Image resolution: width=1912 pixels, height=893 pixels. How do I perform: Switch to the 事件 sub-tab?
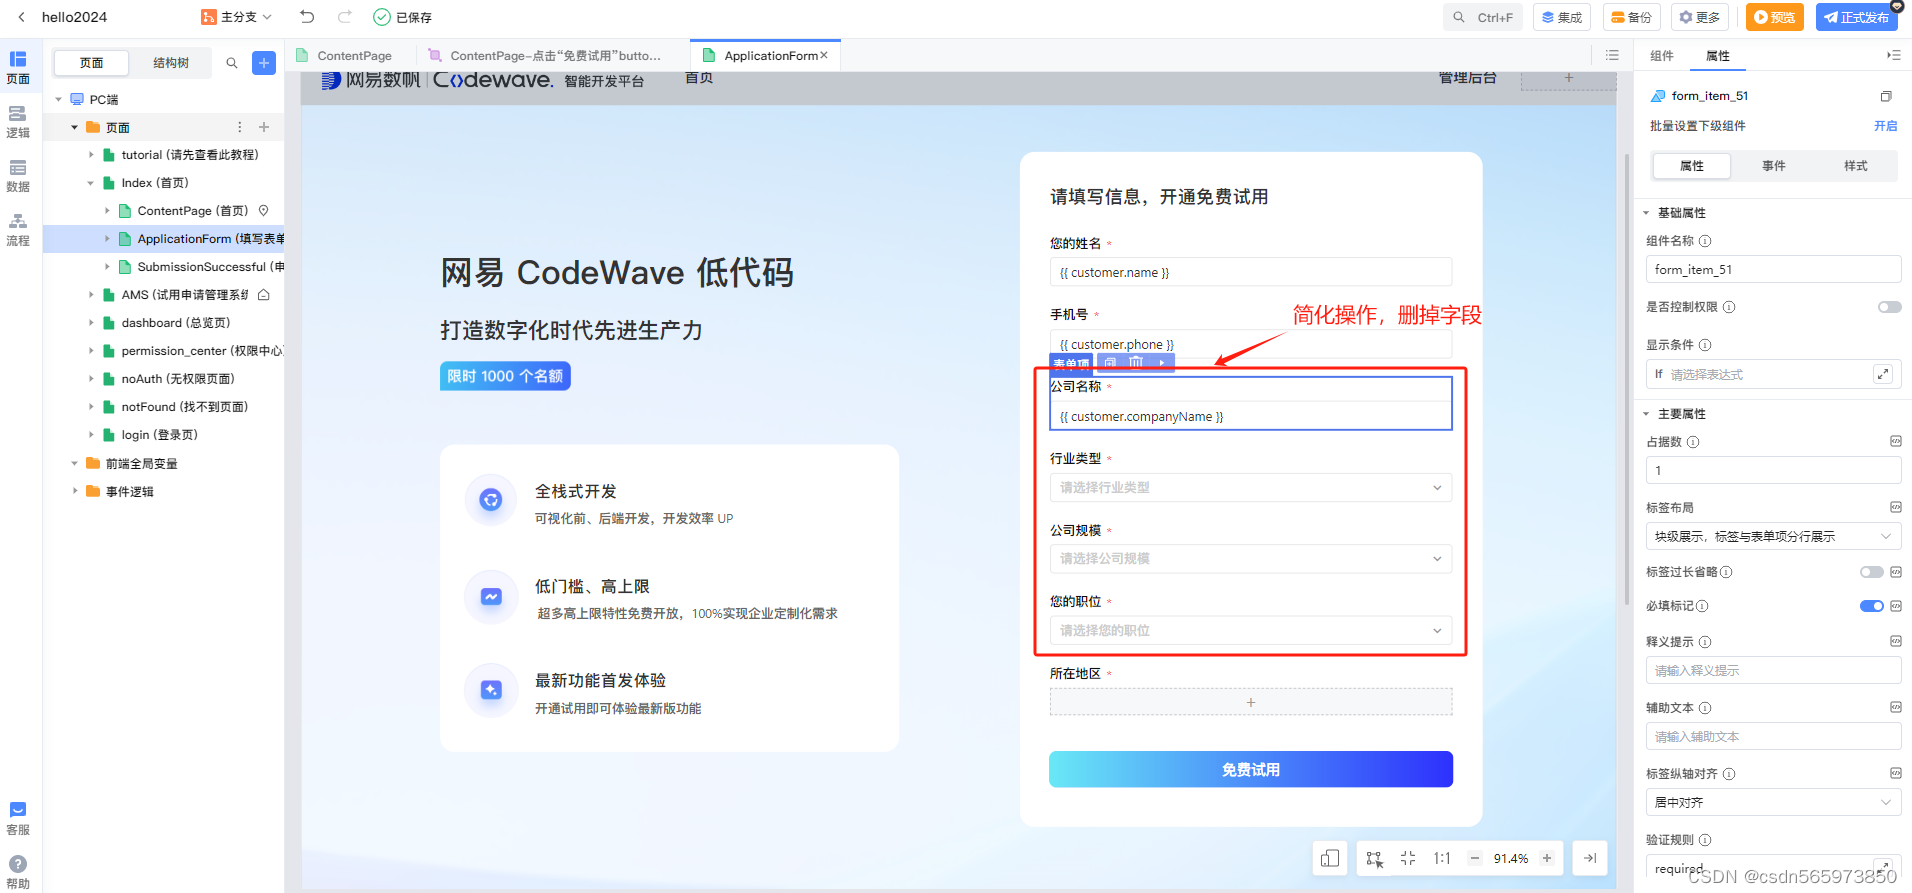coord(1774,166)
